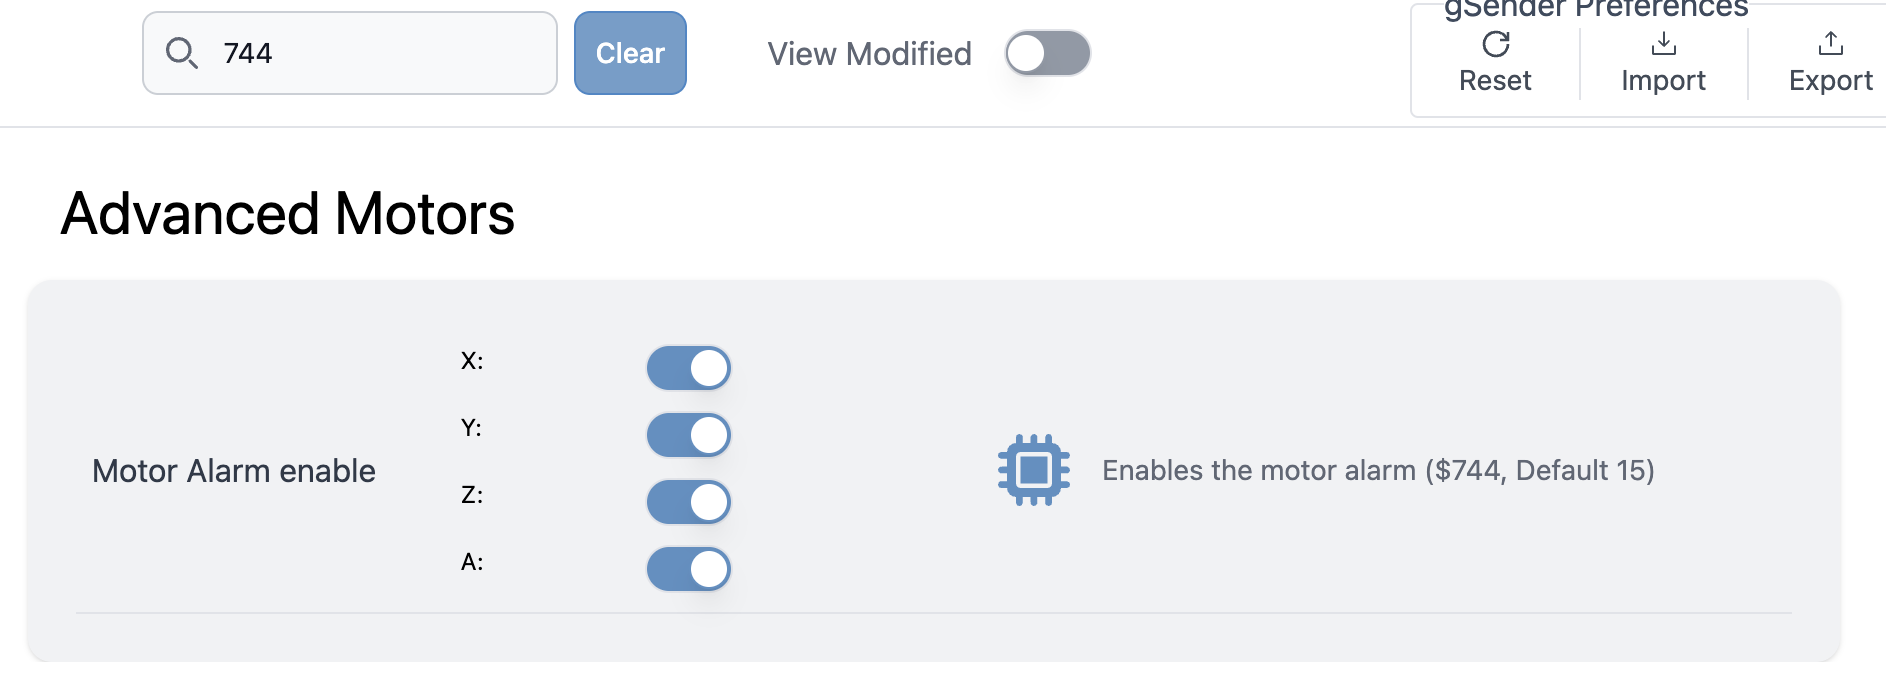1886x696 pixels.
Task: Click the Advanced Motors heading
Action: click(288, 214)
